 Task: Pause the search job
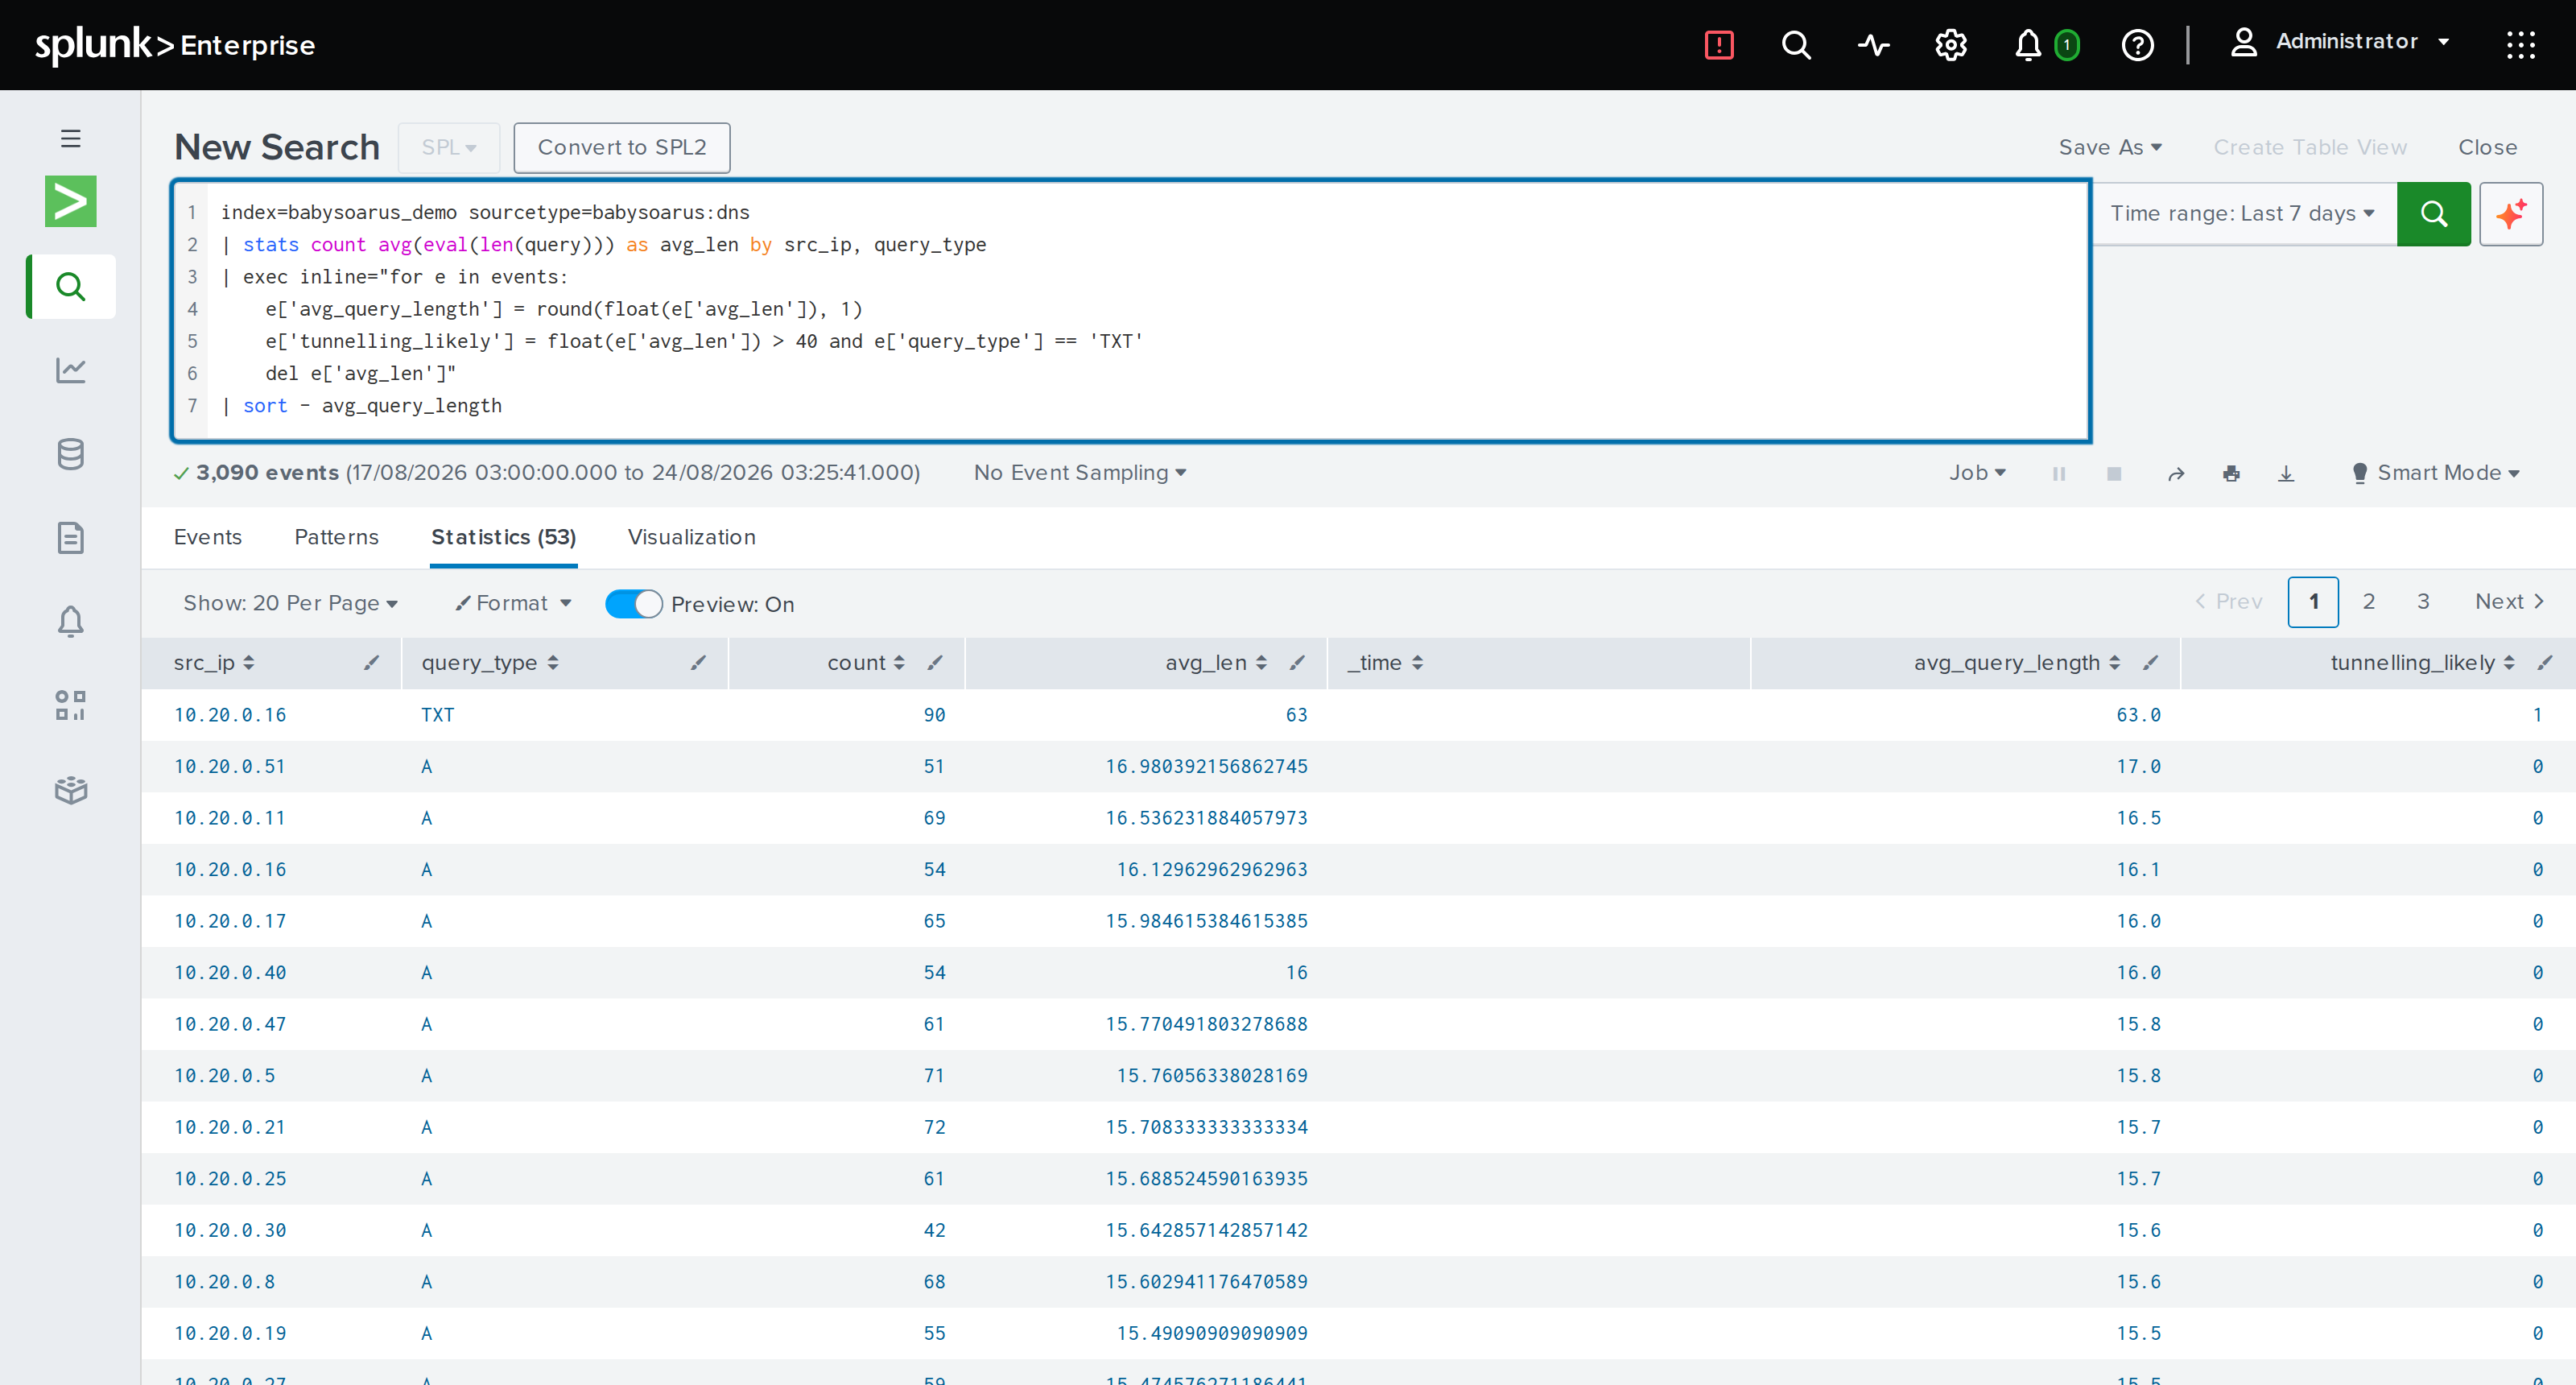[x=2058, y=474]
